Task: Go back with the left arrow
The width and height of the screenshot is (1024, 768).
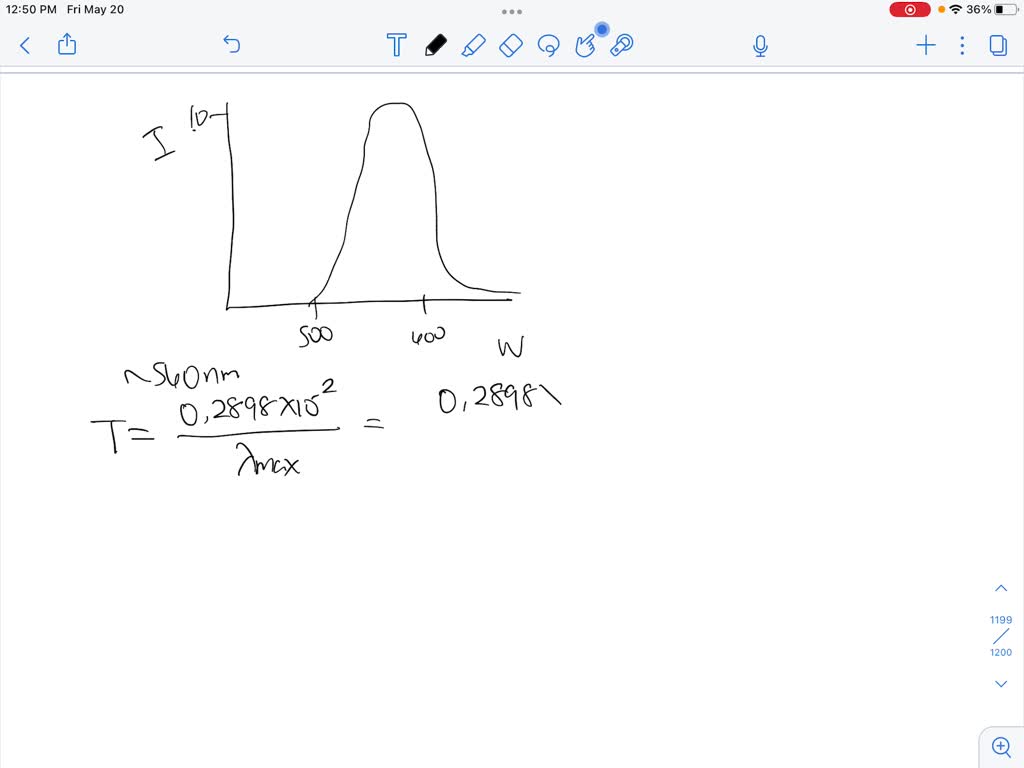Action: [24, 45]
